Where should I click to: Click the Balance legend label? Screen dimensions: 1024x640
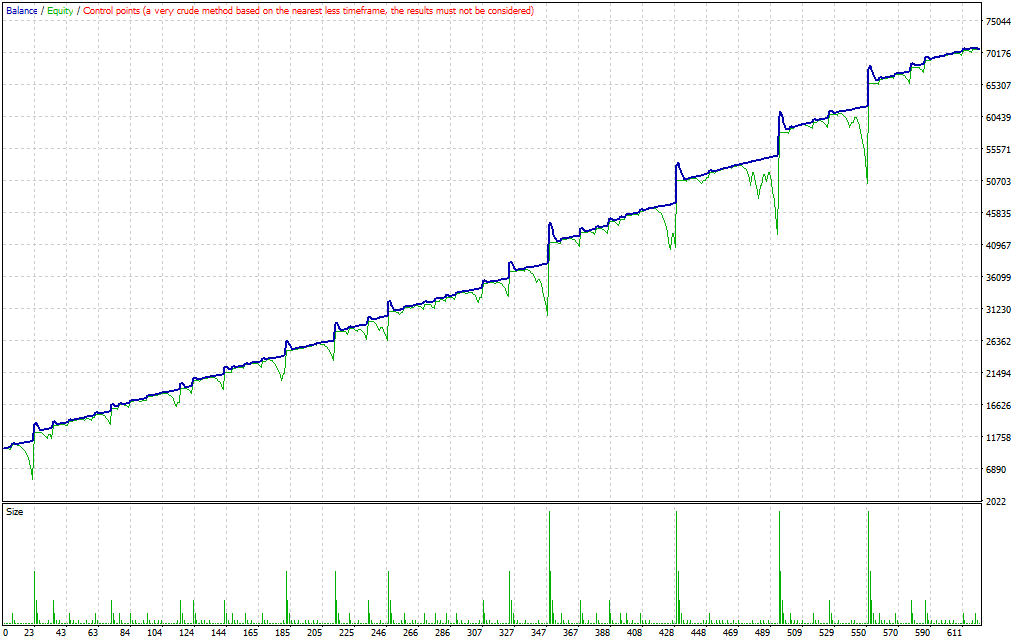pos(22,10)
